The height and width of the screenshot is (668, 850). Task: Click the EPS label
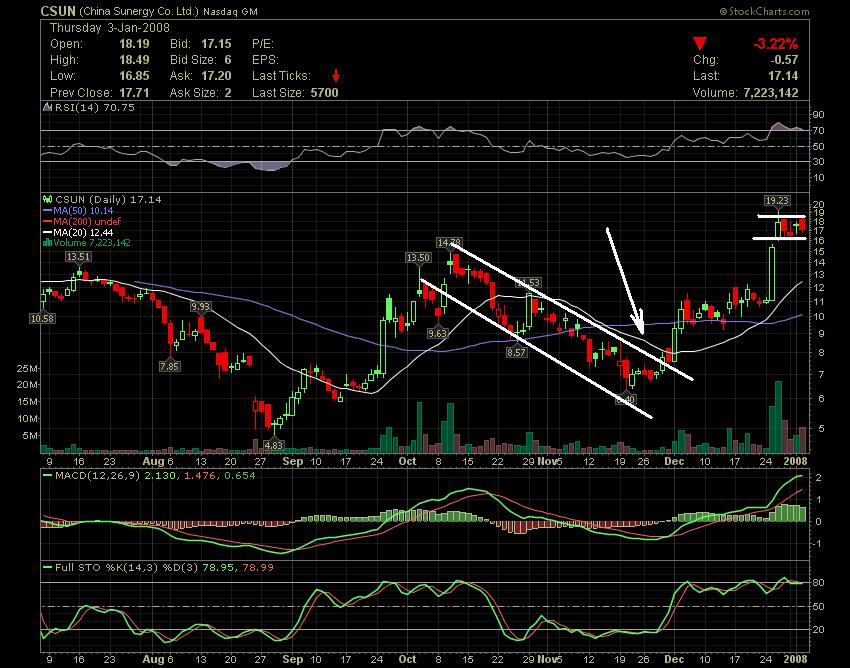click(265, 60)
